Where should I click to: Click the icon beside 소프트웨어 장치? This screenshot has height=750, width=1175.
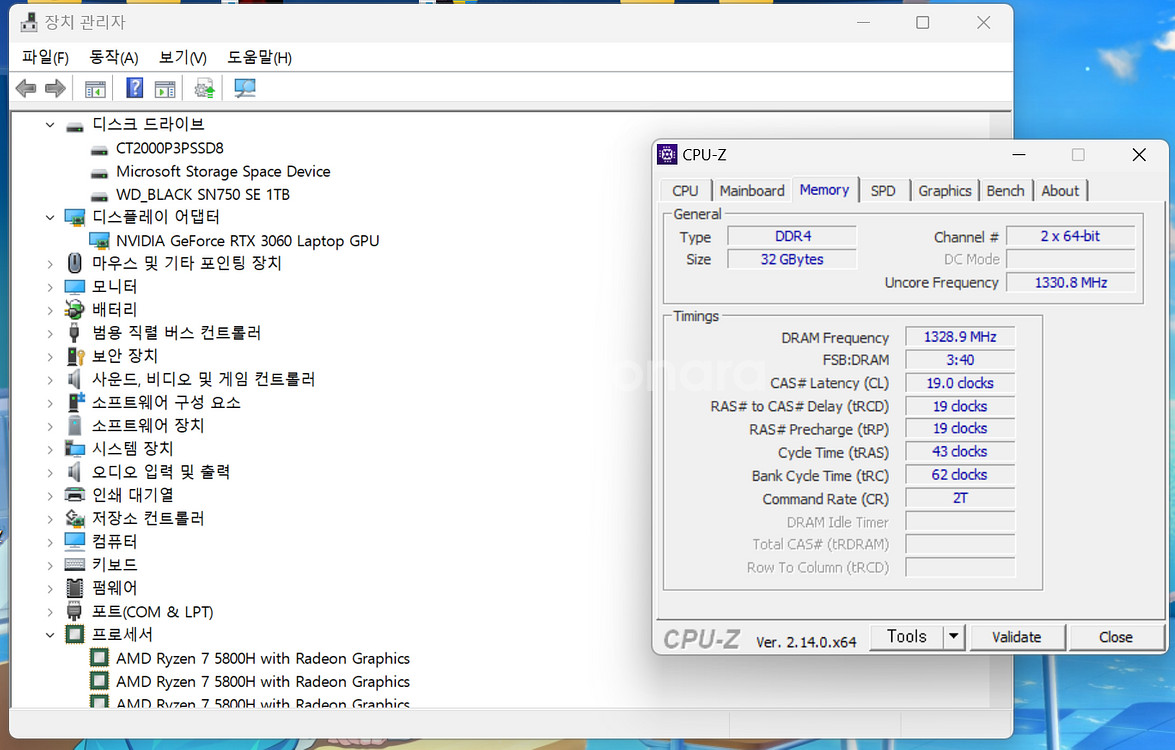click(74, 426)
